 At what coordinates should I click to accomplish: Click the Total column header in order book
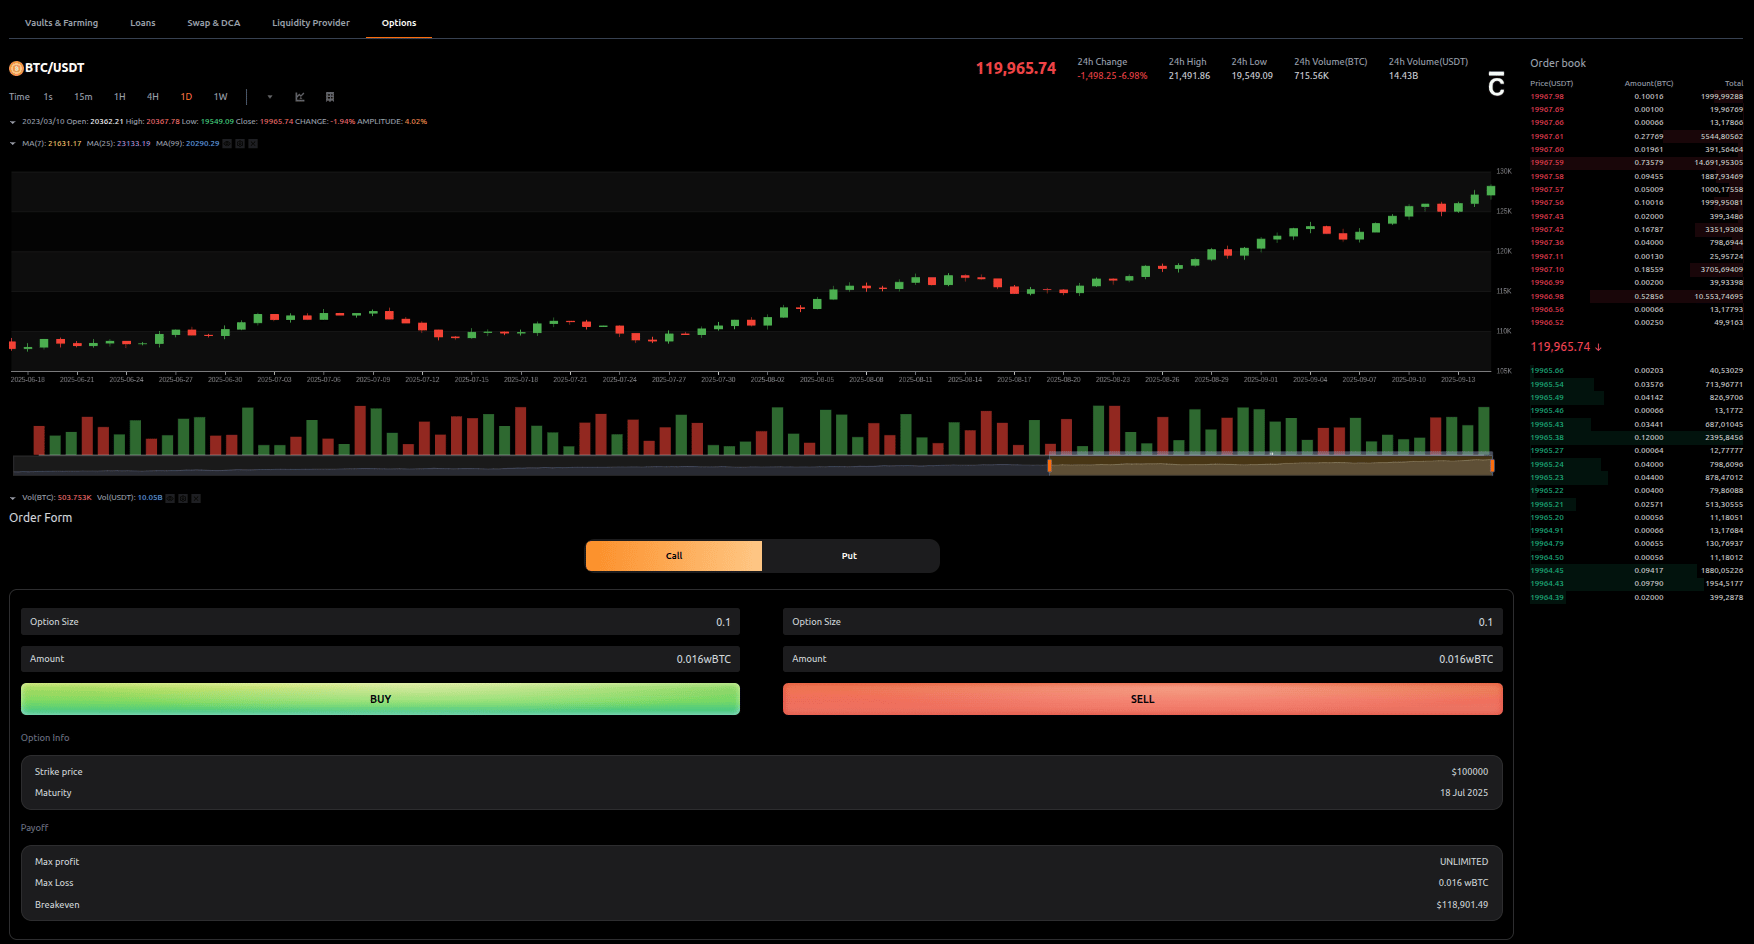tap(1734, 84)
